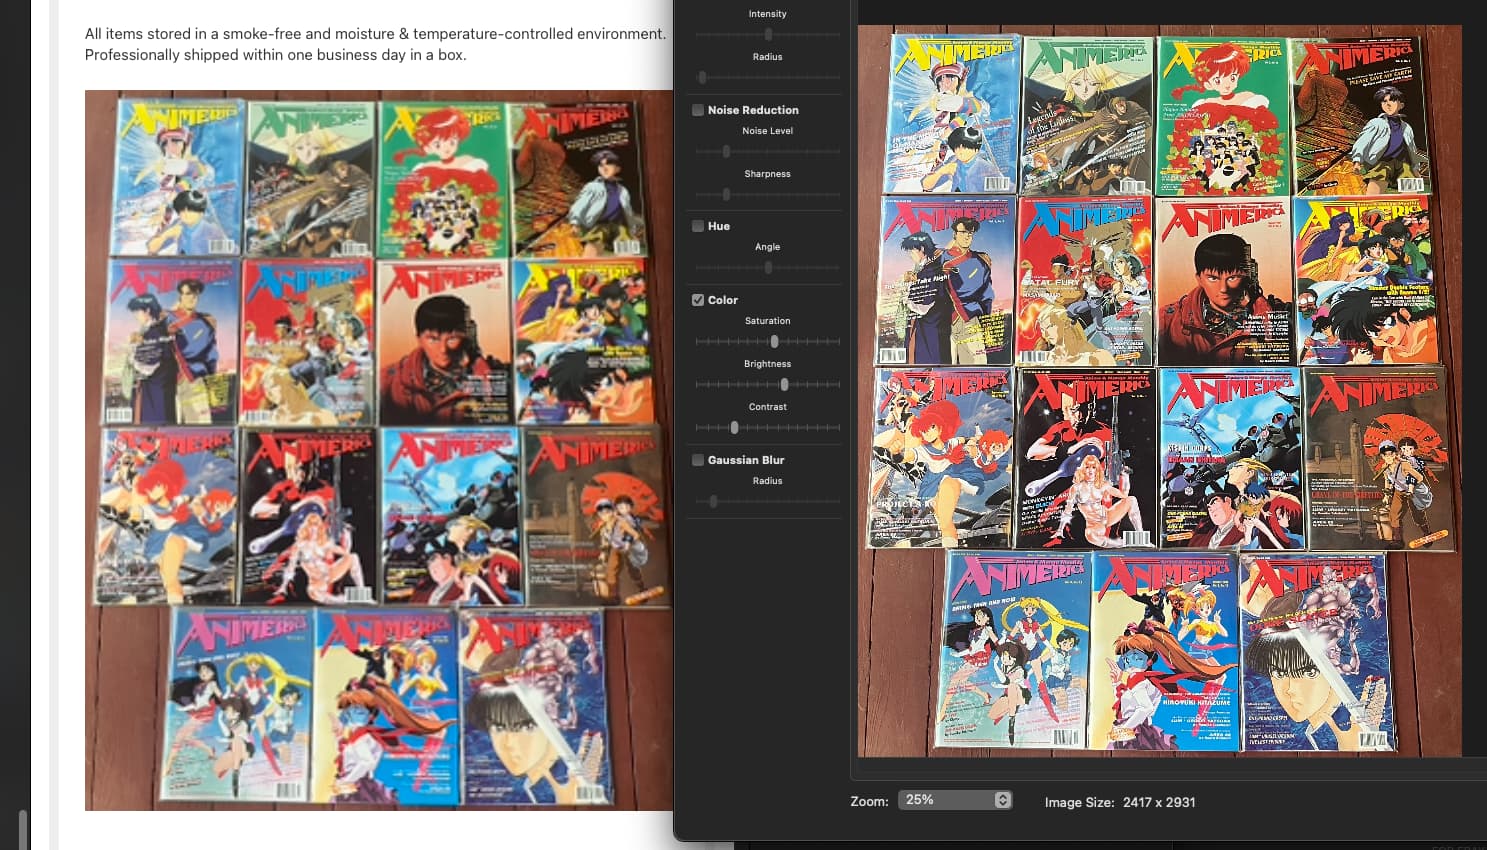Viewport: 1487px width, 850px height.
Task: Click the Gaussian Blur Radius slider
Action: (713, 501)
